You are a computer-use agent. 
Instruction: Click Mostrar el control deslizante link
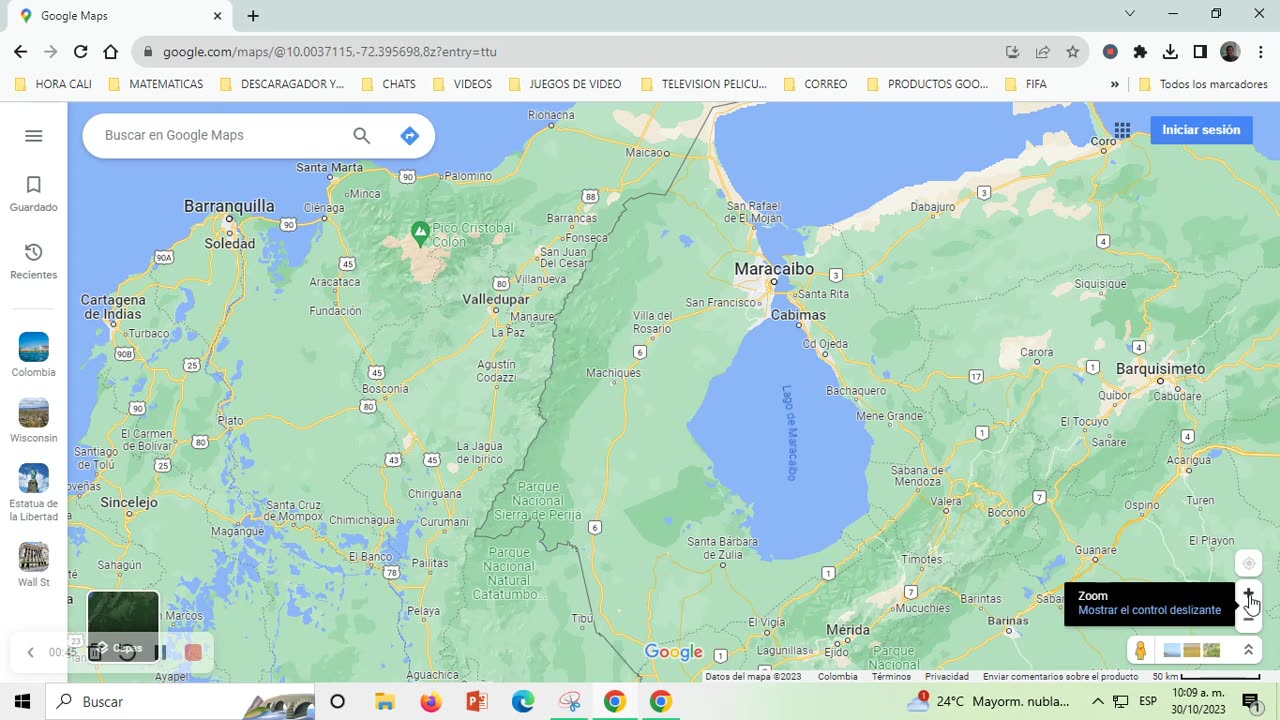point(1149,610)
